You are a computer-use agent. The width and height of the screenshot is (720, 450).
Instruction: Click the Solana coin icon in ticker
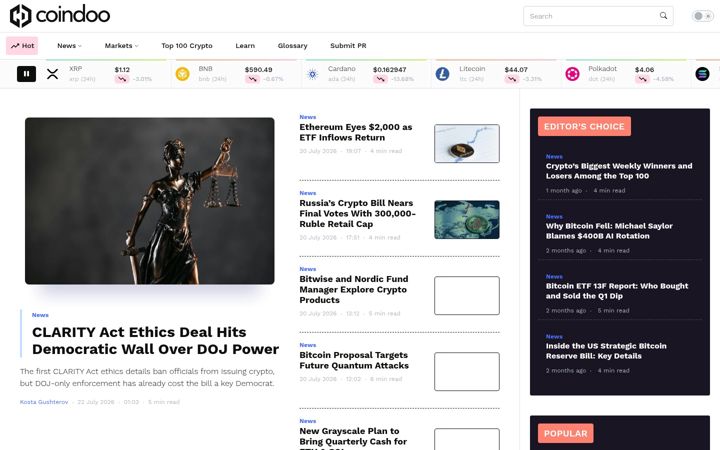pos(702,73)
